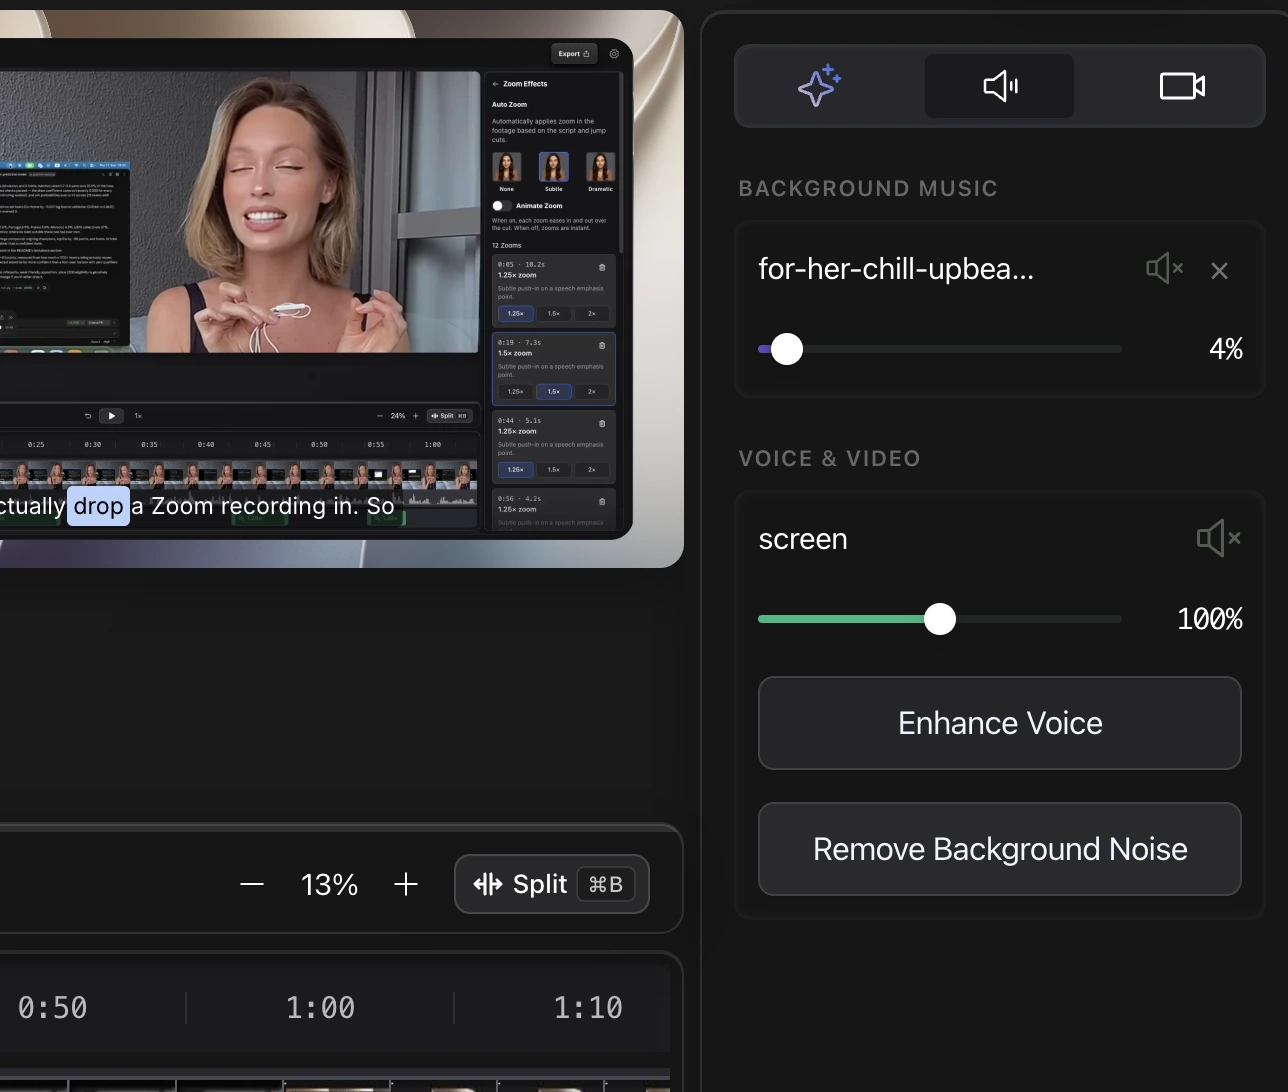Click the trash icon for the 0:44 zoom

602,423
